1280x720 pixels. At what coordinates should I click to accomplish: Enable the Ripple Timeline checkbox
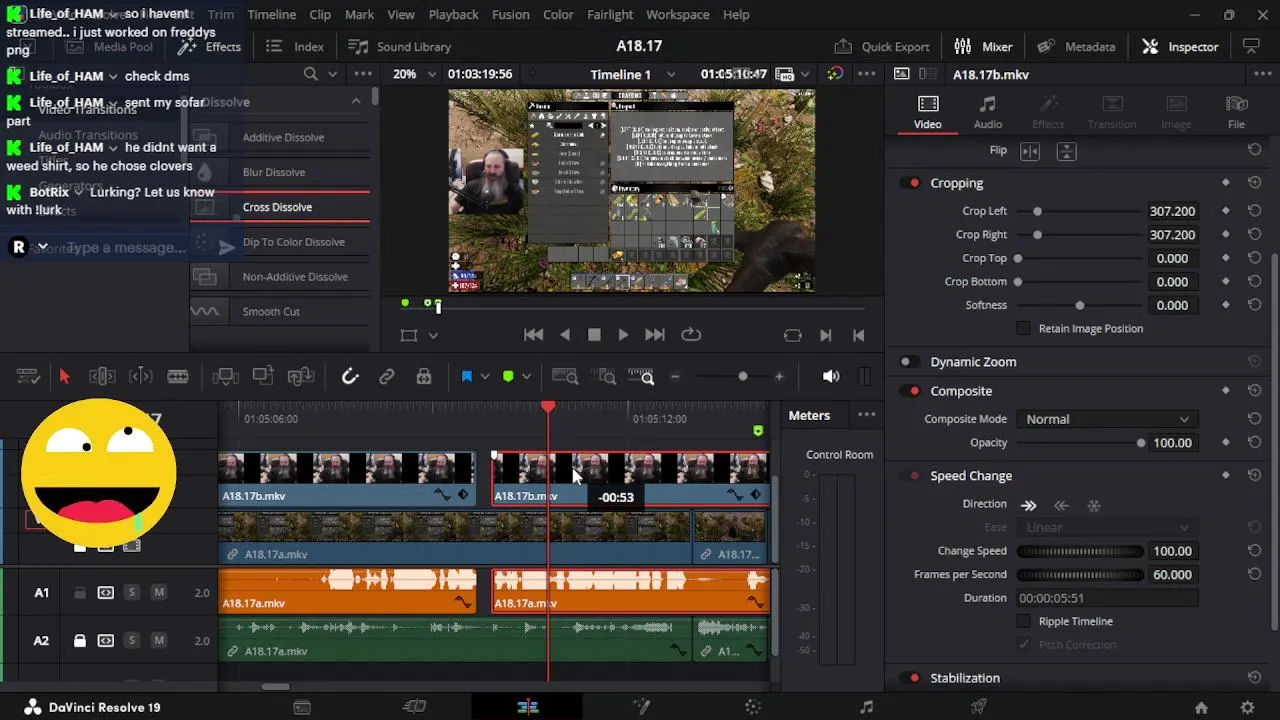click(1023, 621)
